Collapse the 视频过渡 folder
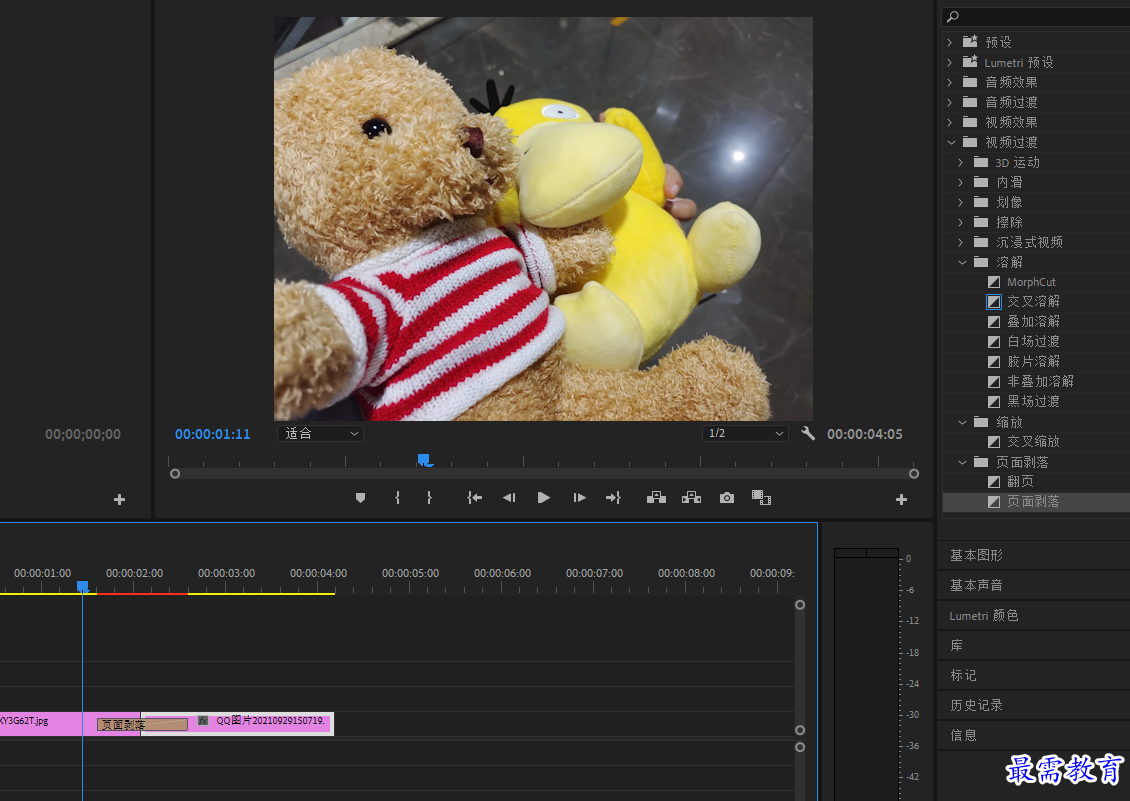The width and height of the screenshot is (1130, 801). (951, 143)
